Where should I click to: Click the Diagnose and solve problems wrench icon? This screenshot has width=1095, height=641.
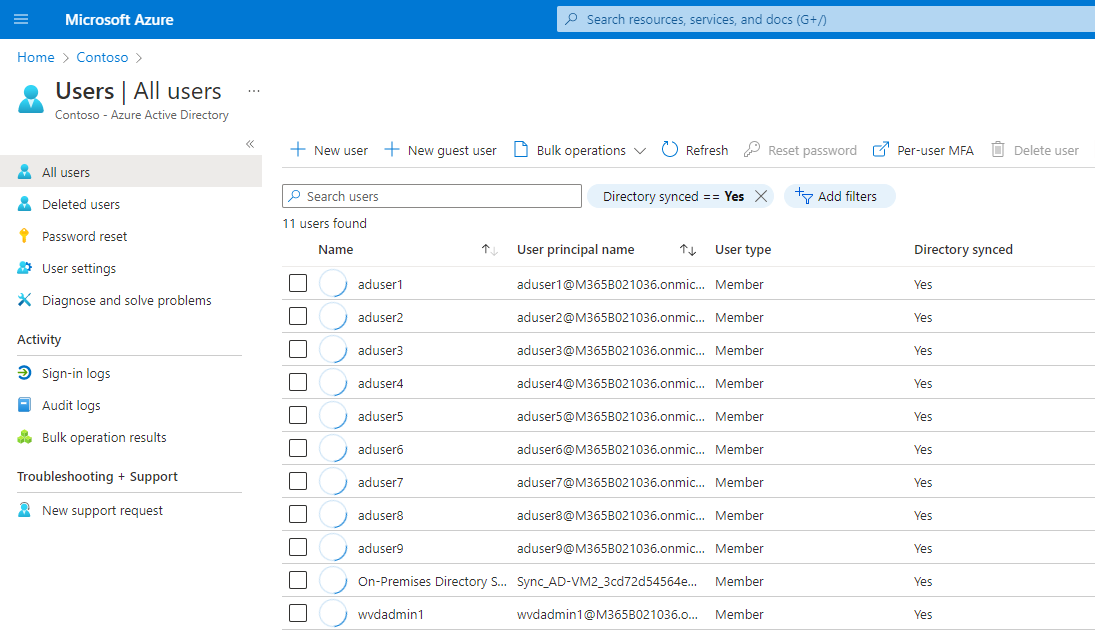point(24,300)
